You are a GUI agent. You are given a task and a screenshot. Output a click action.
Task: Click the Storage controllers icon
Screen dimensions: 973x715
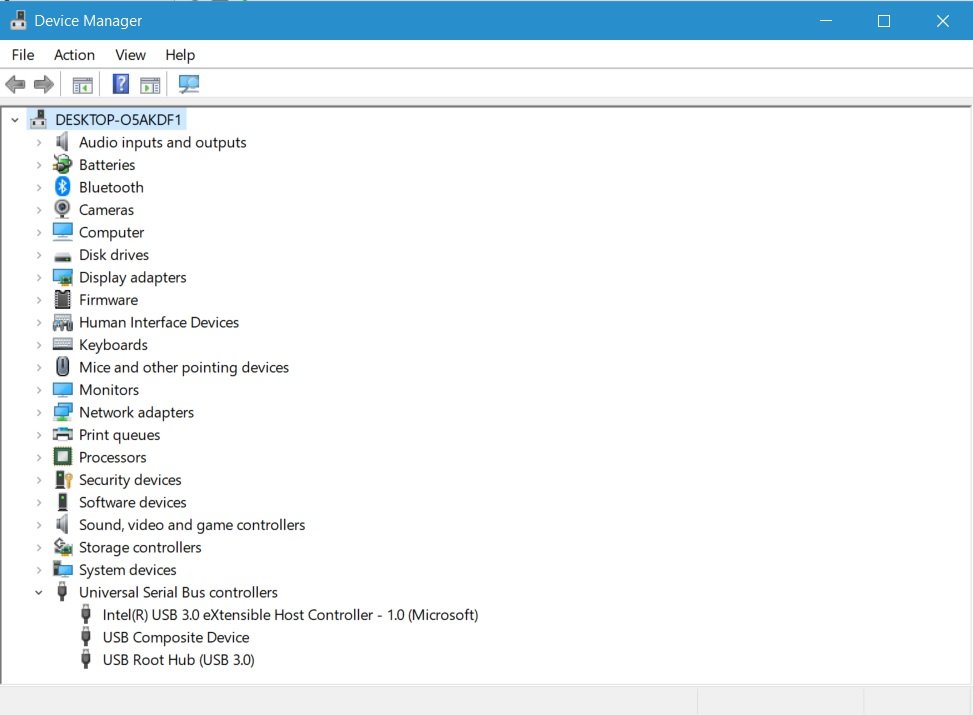[x=63, y=547]
